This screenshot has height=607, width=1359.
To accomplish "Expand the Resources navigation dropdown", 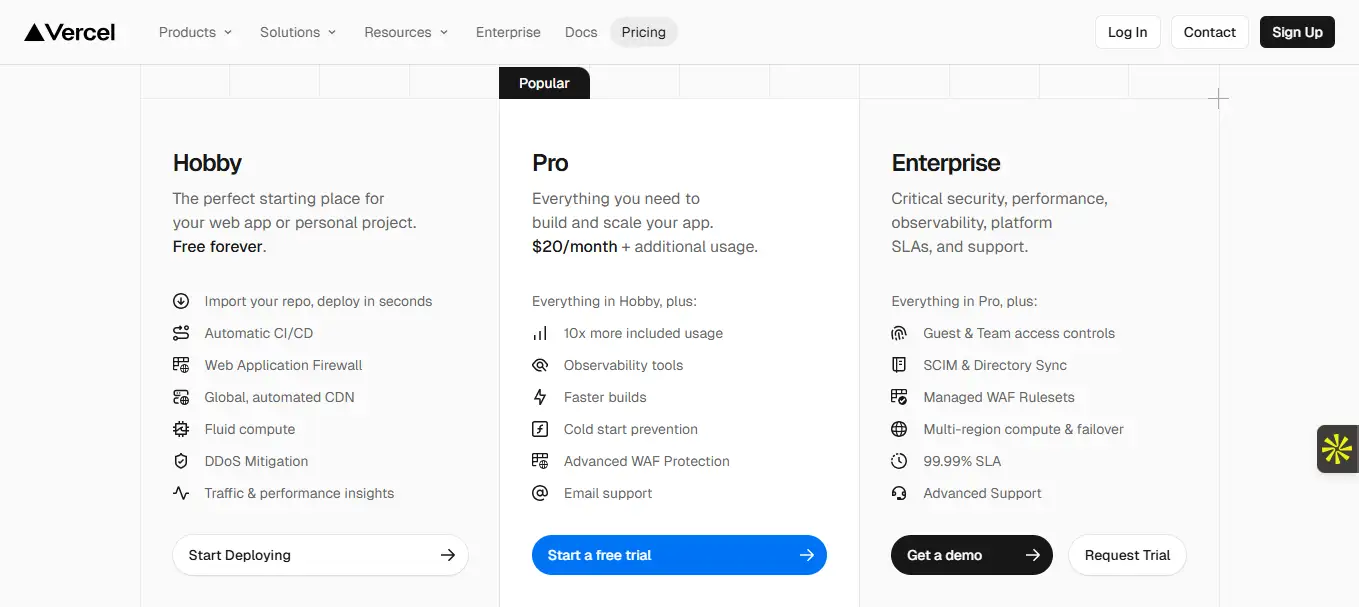I will point(406,32).
